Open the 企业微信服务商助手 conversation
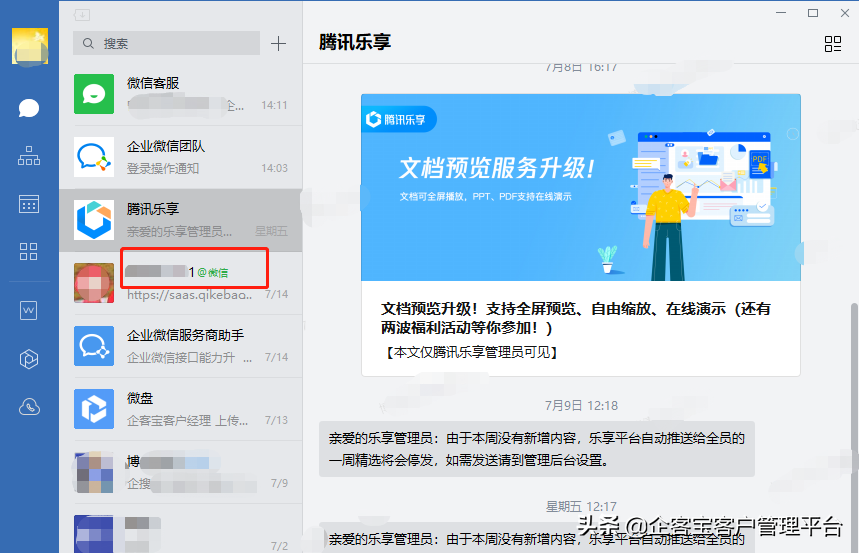This screenshot has height=553, width=859. (x=181, y=346)
